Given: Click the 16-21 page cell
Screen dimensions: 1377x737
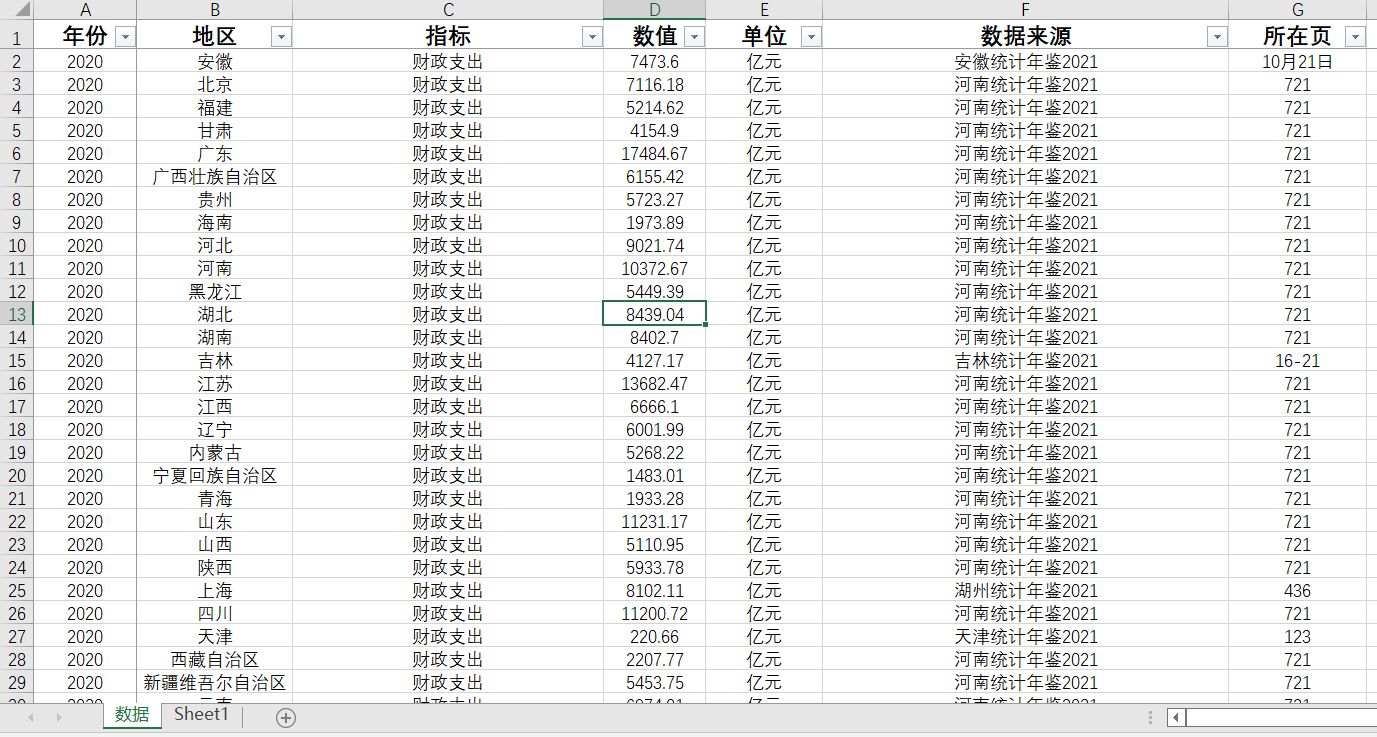Looking at the screenshot, I should coord(1297,360).
